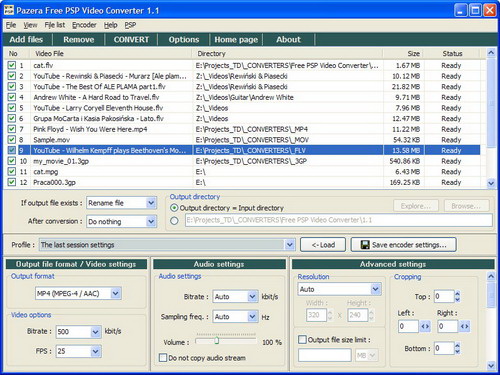
Task: Click the Left cropping arrows button
Action: (x=425, y=326)
